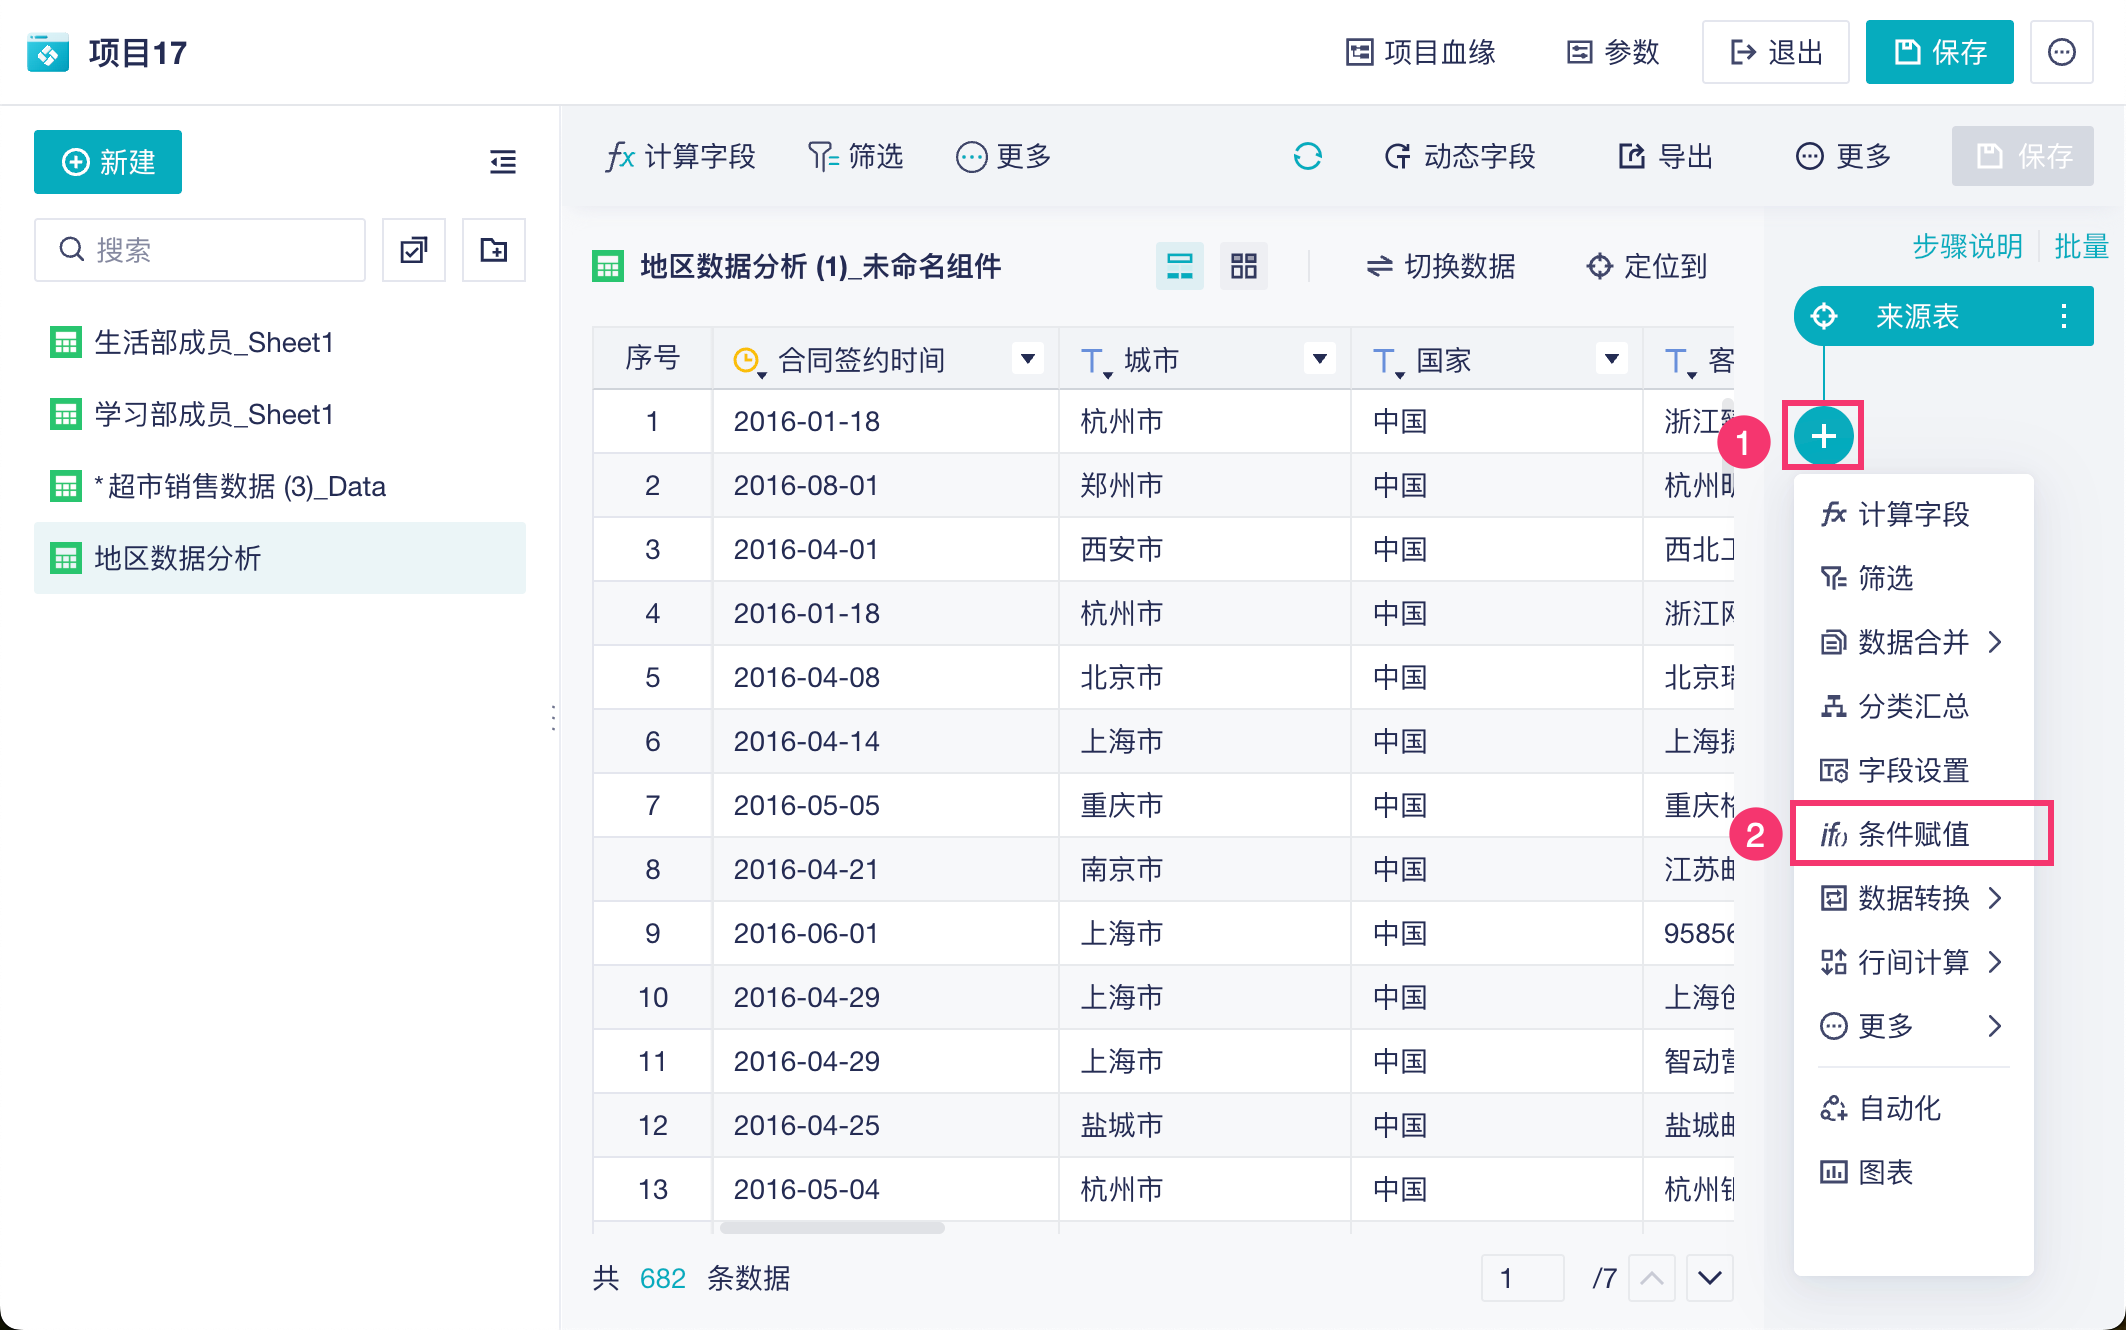This screenshot has height=1330, width=2126.
Task: Click the refresh data icon
Action: pos(1307,156)
